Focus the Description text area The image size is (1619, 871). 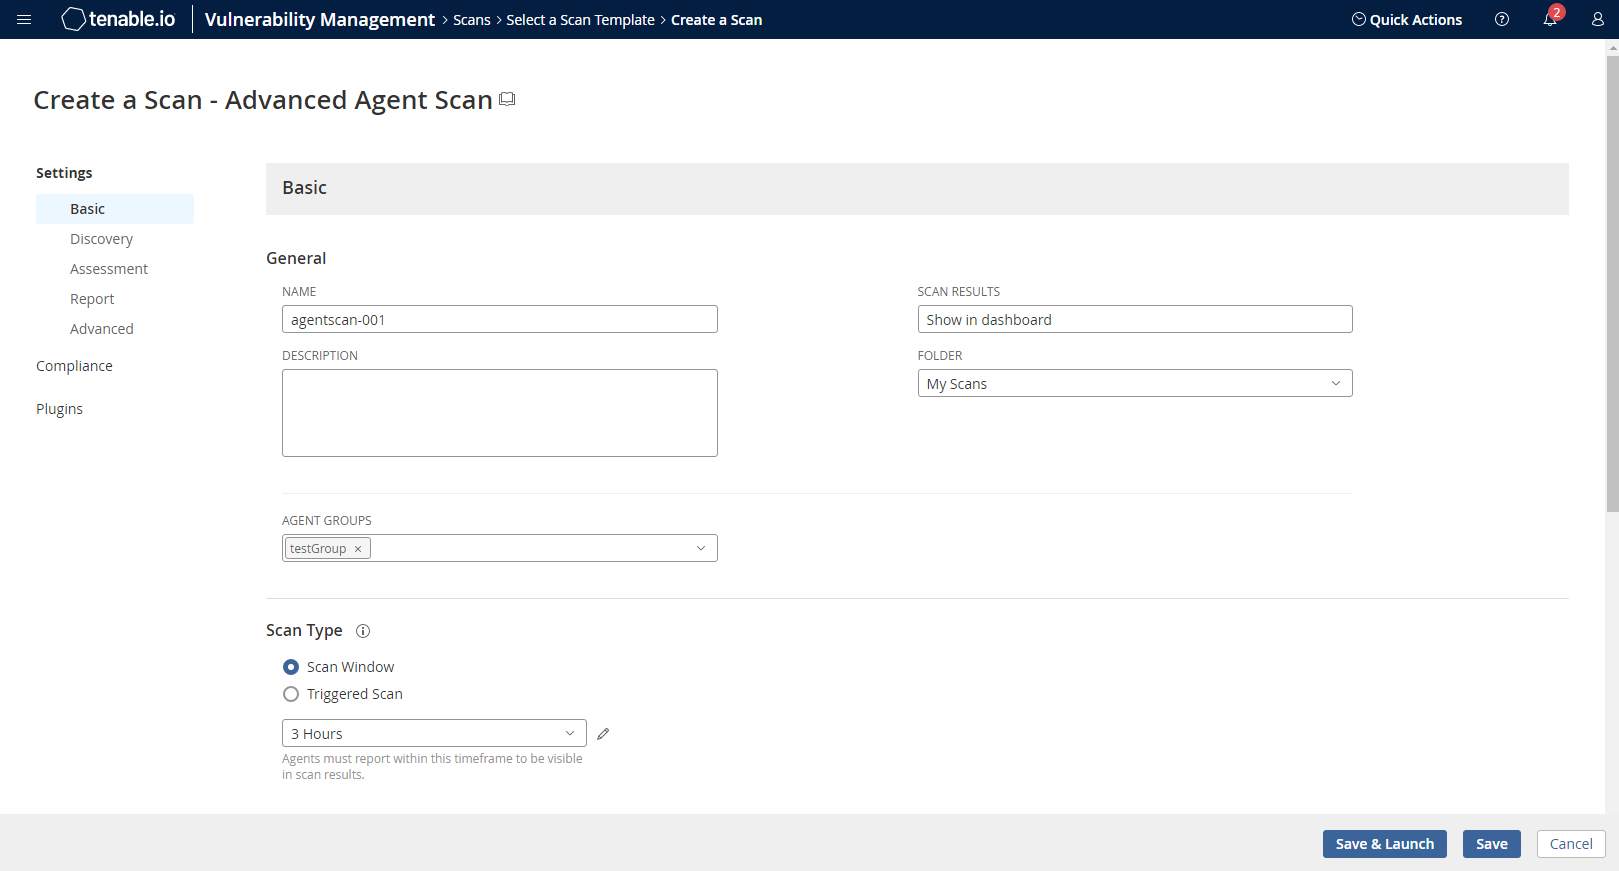pos(500,413)
